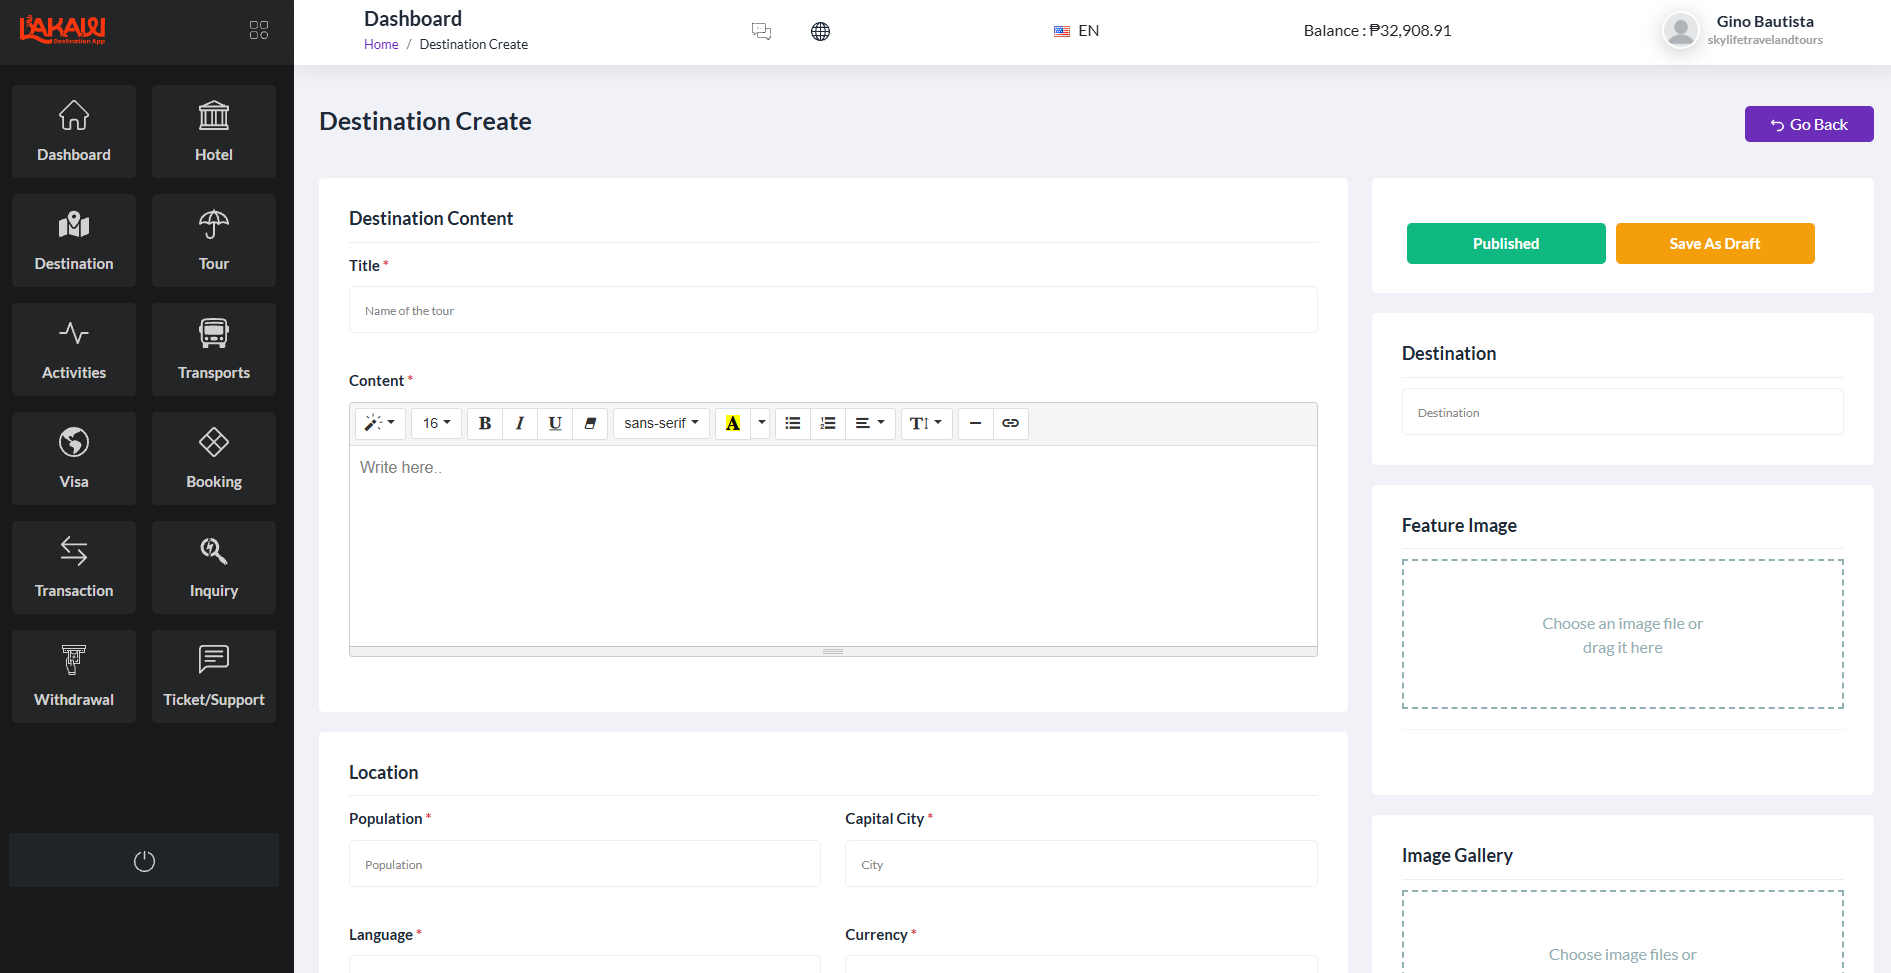Open the magic wand style dropdown
1891x973 pixels.
click(x=380, y=423)
